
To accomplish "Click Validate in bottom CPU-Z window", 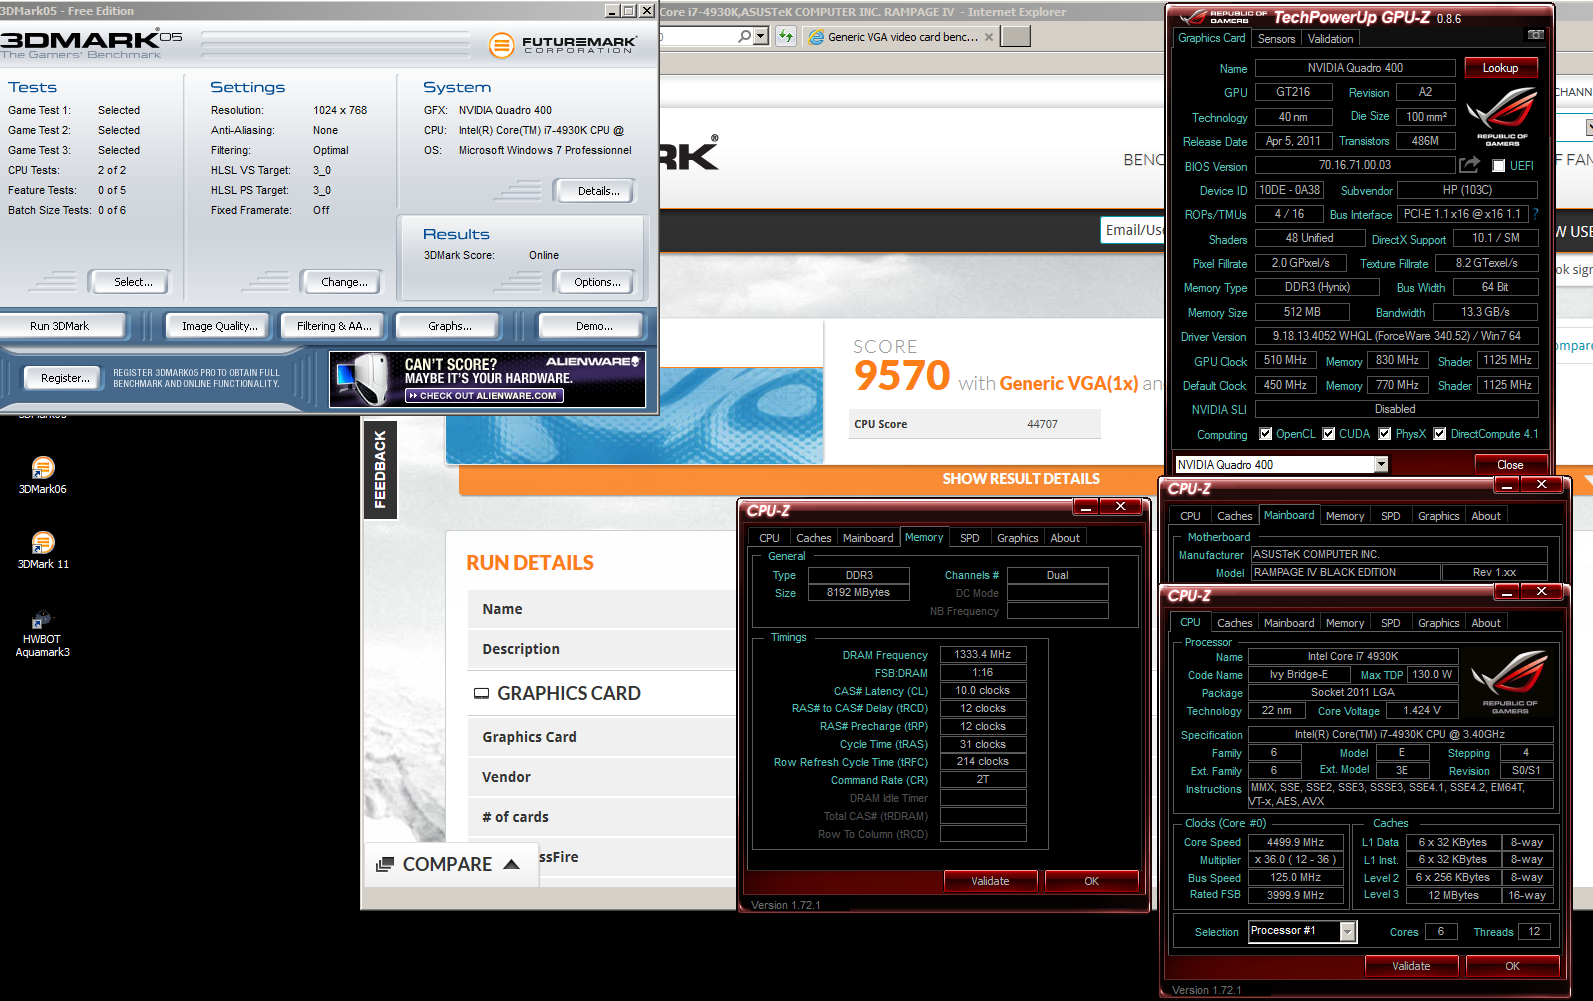I will [x=1411, y=966].
